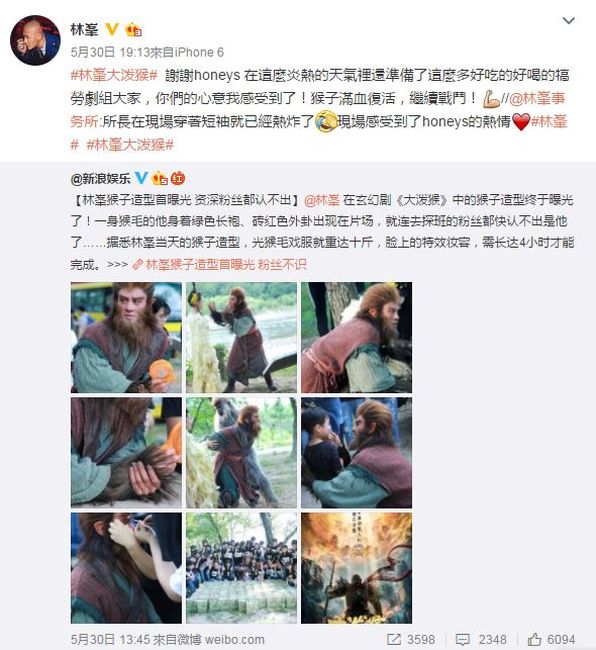
Task: Click the repost icon showing 3598
Action: (x=394, y=640)
